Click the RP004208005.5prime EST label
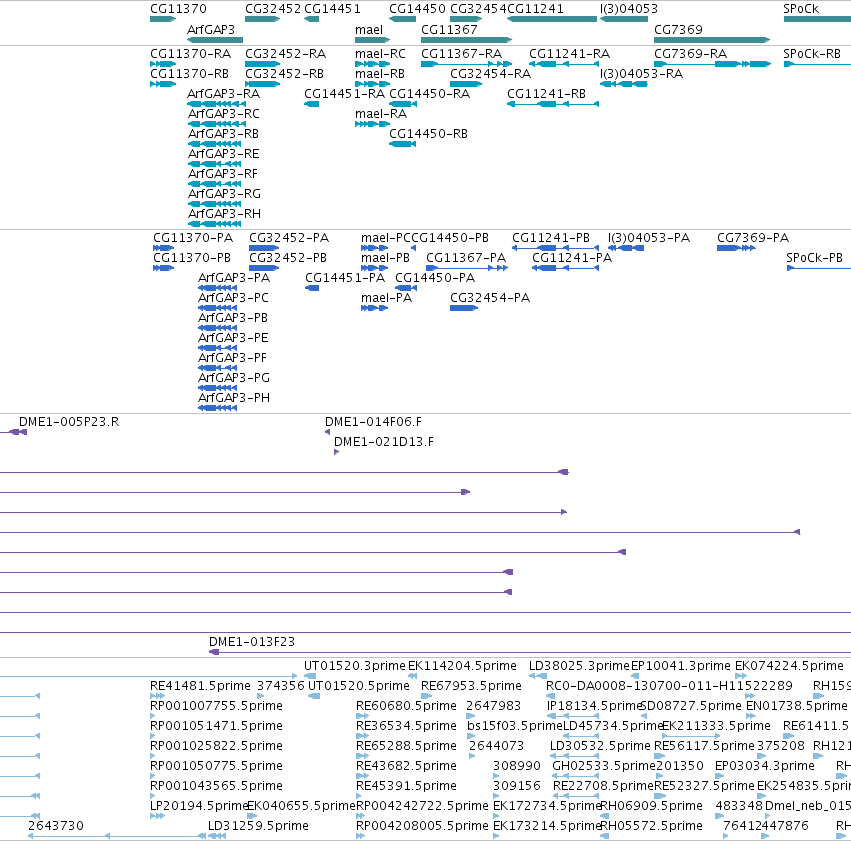 click(x=422, y=826)
